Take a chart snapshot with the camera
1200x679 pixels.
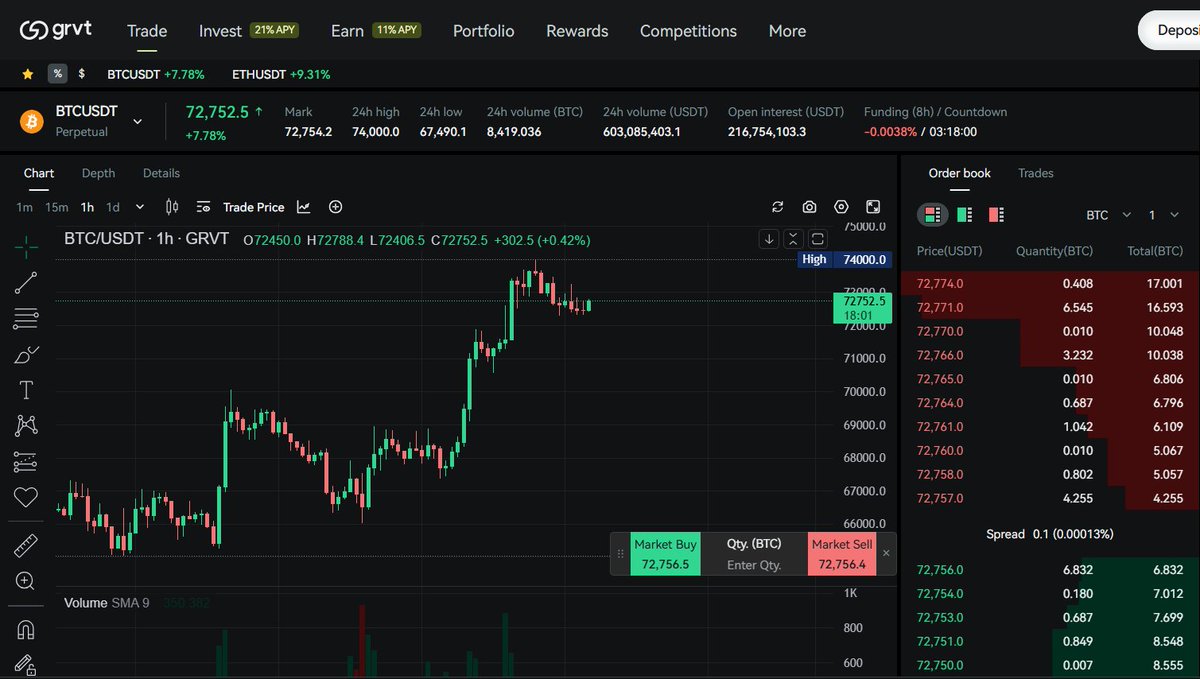[810, 207]
